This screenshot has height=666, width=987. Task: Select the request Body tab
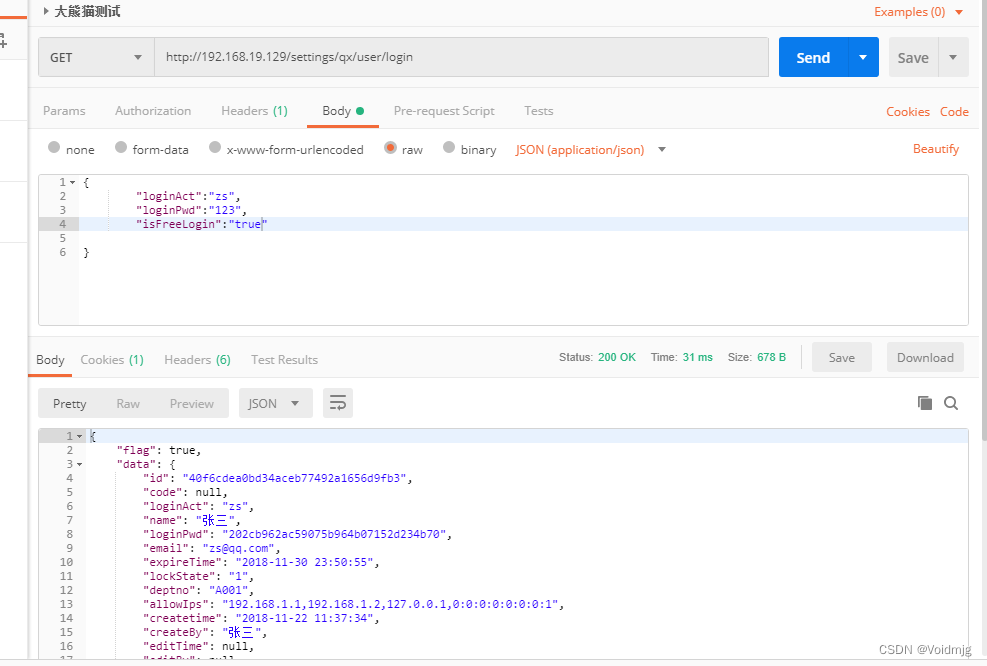click(342, 111)
